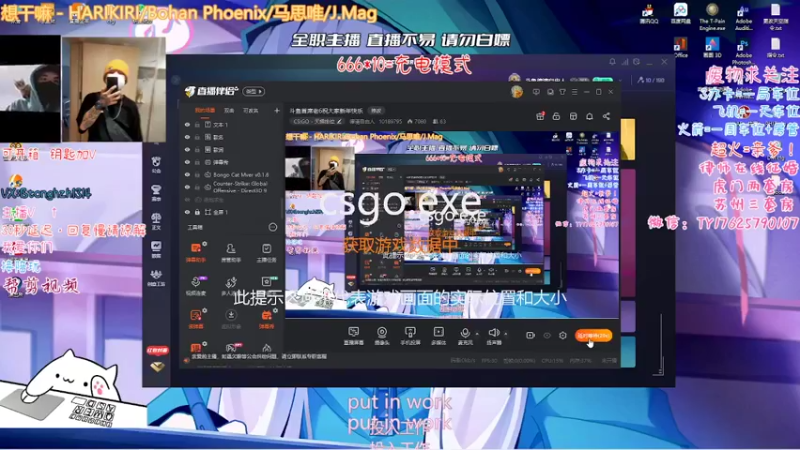The image size is (800, 450).
Task: Open the download-arrow toolbox tool
Action: tap(231, 319)
